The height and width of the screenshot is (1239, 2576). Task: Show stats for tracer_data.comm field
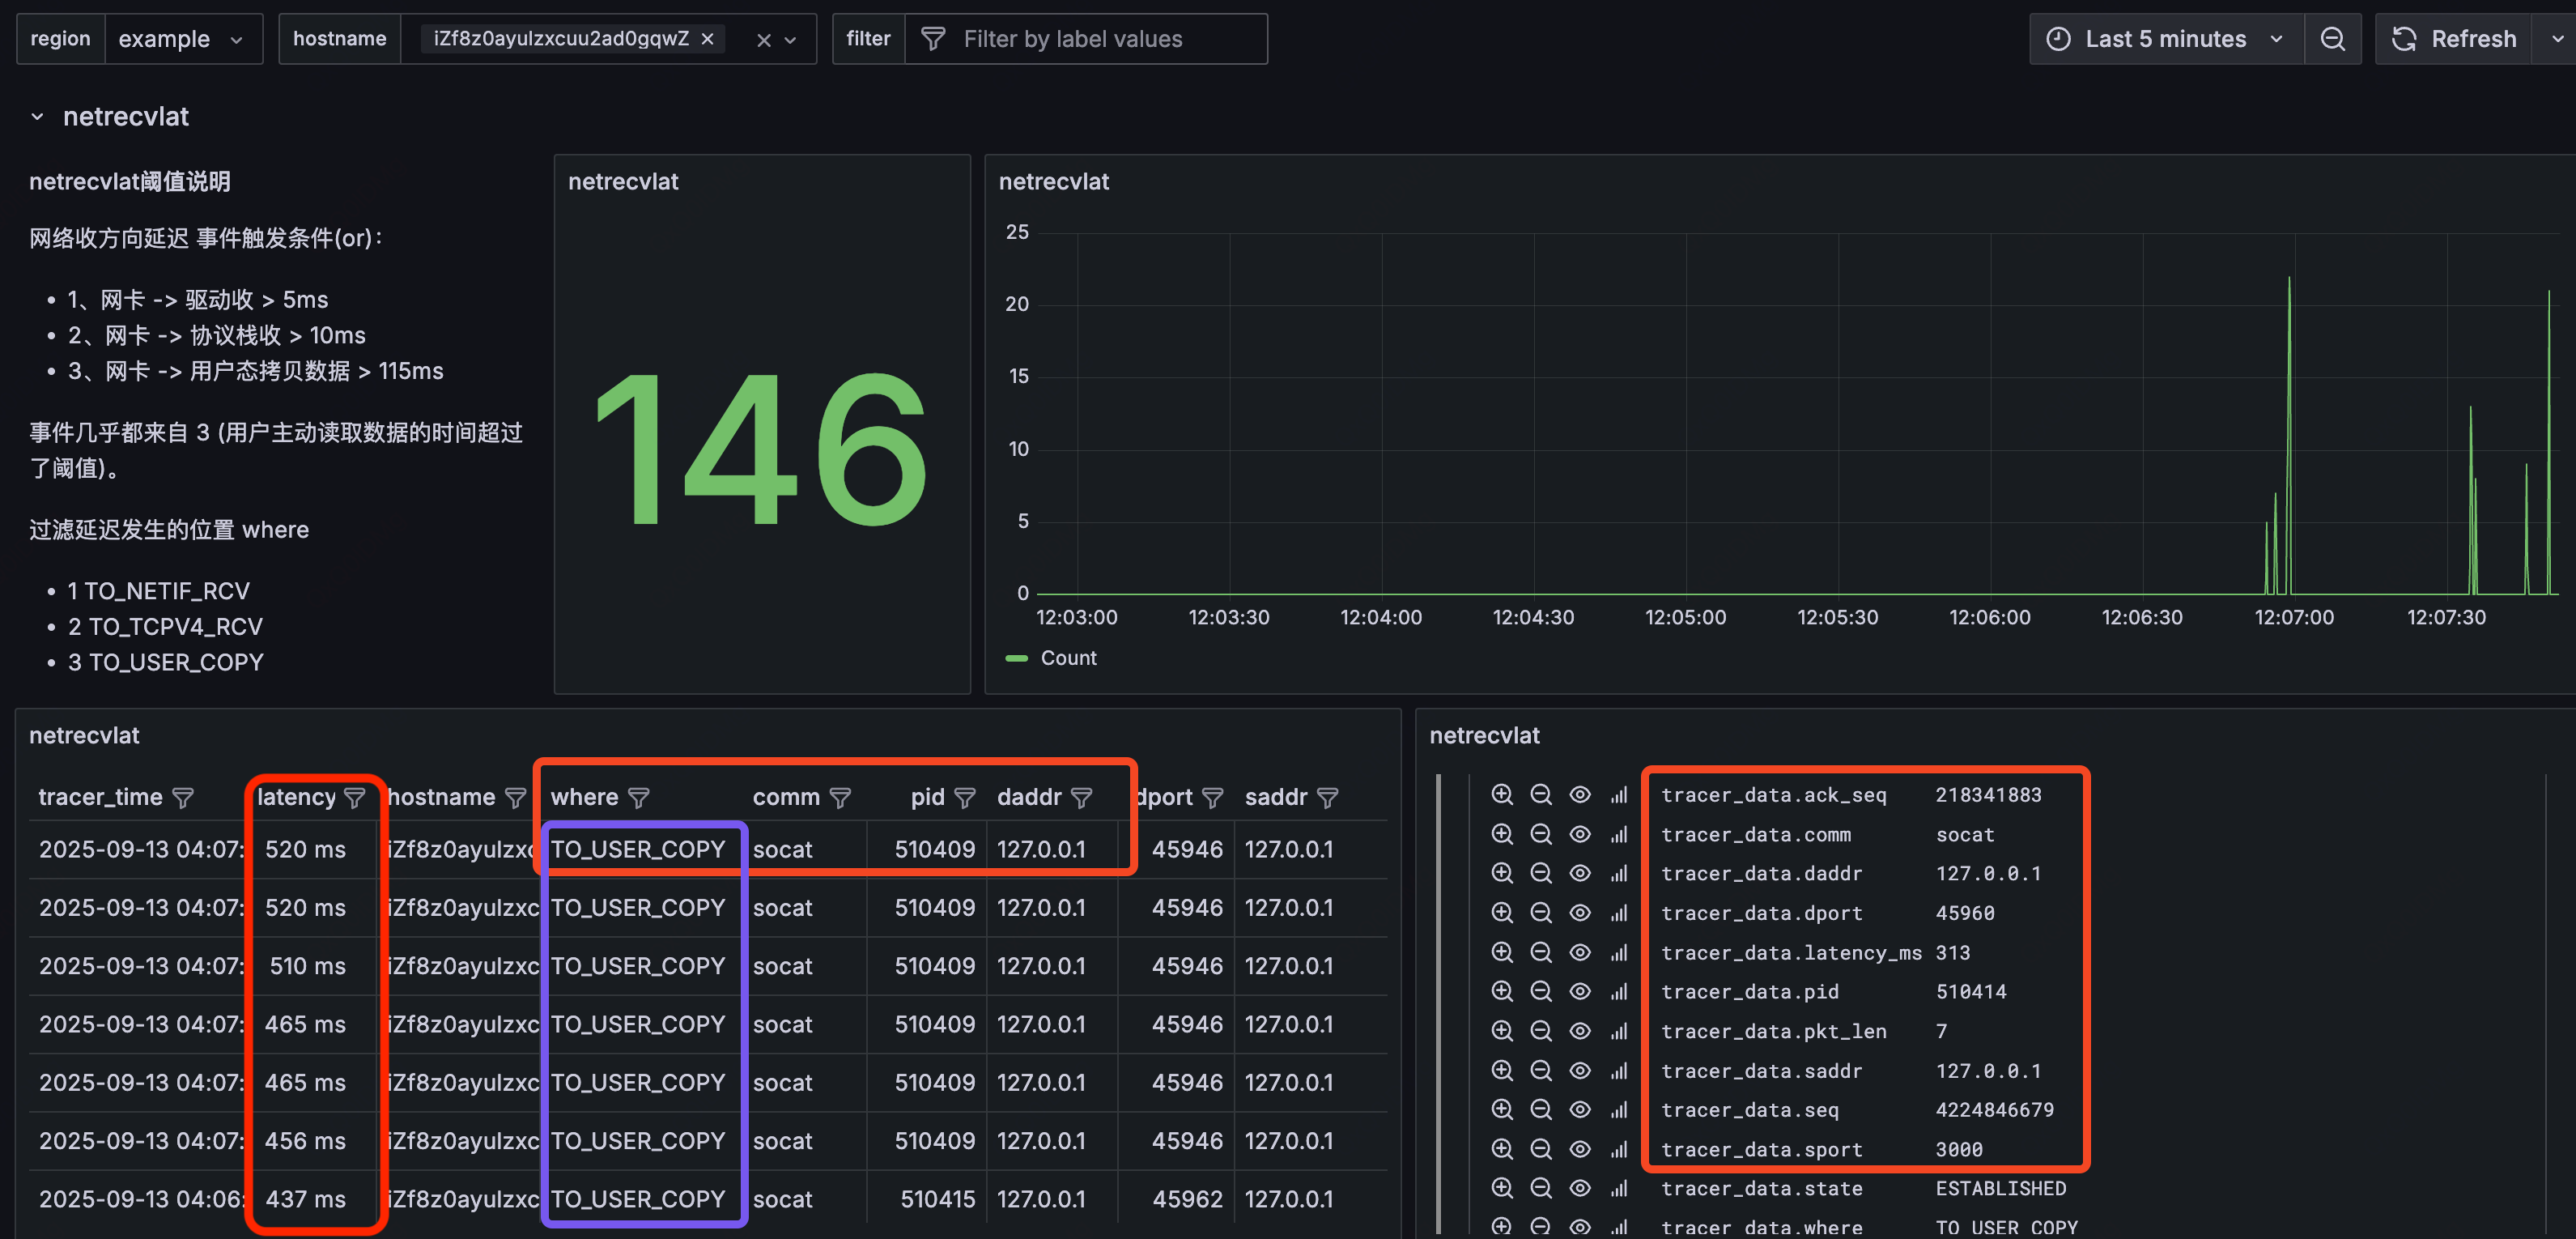tap(1619, 834)
